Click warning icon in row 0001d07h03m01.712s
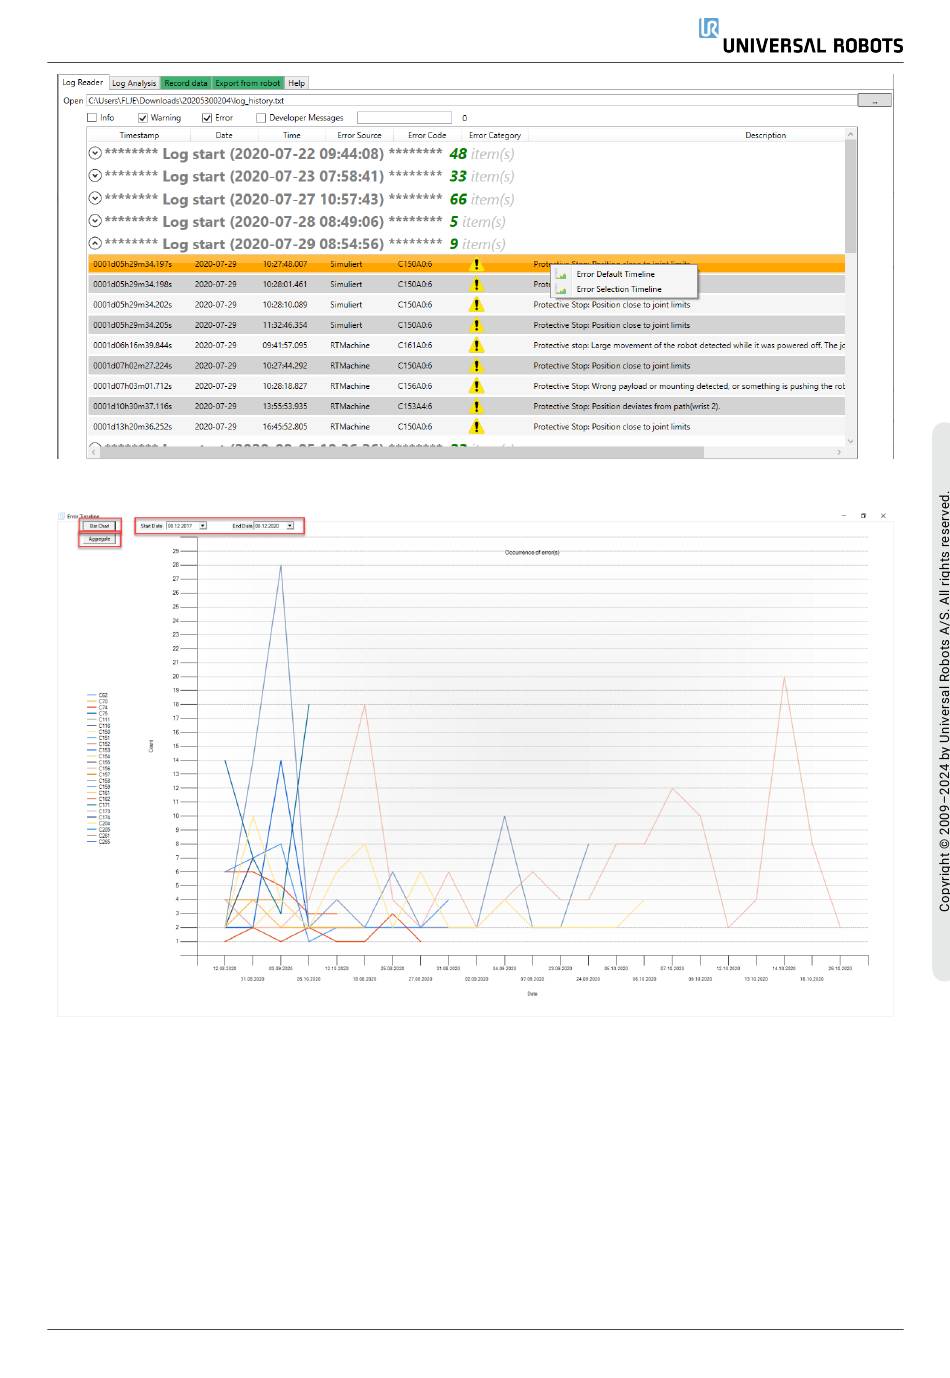The image size is (950, 1378). tap(477, 386)
